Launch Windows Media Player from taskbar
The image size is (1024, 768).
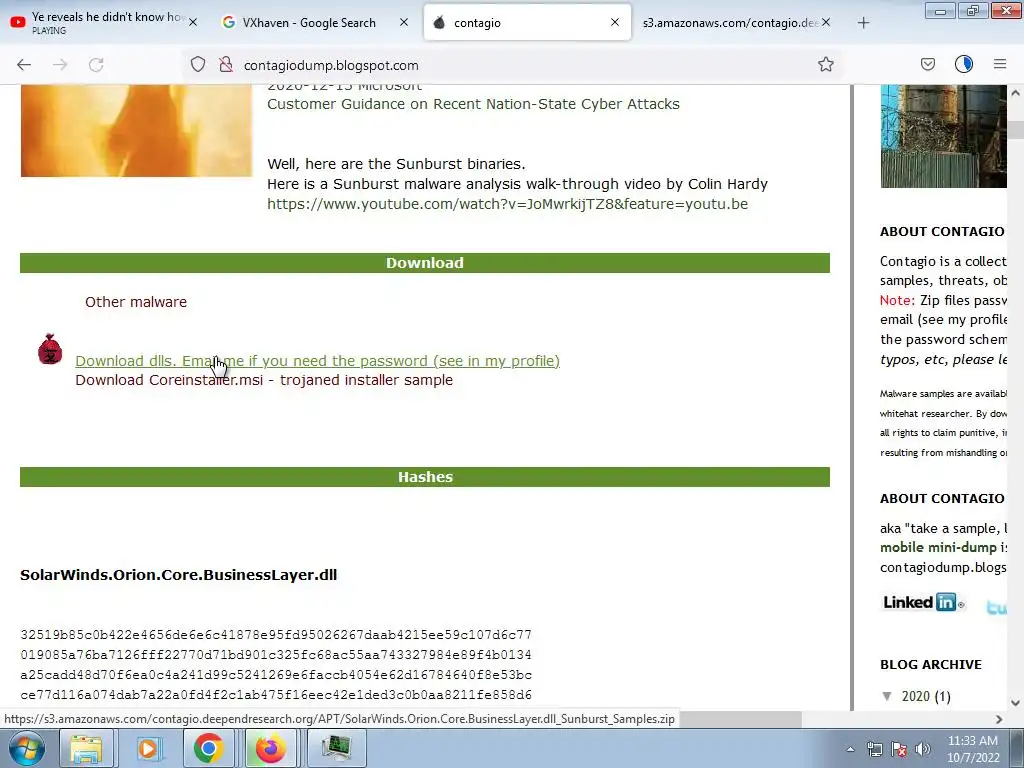[x=148, y=748]
